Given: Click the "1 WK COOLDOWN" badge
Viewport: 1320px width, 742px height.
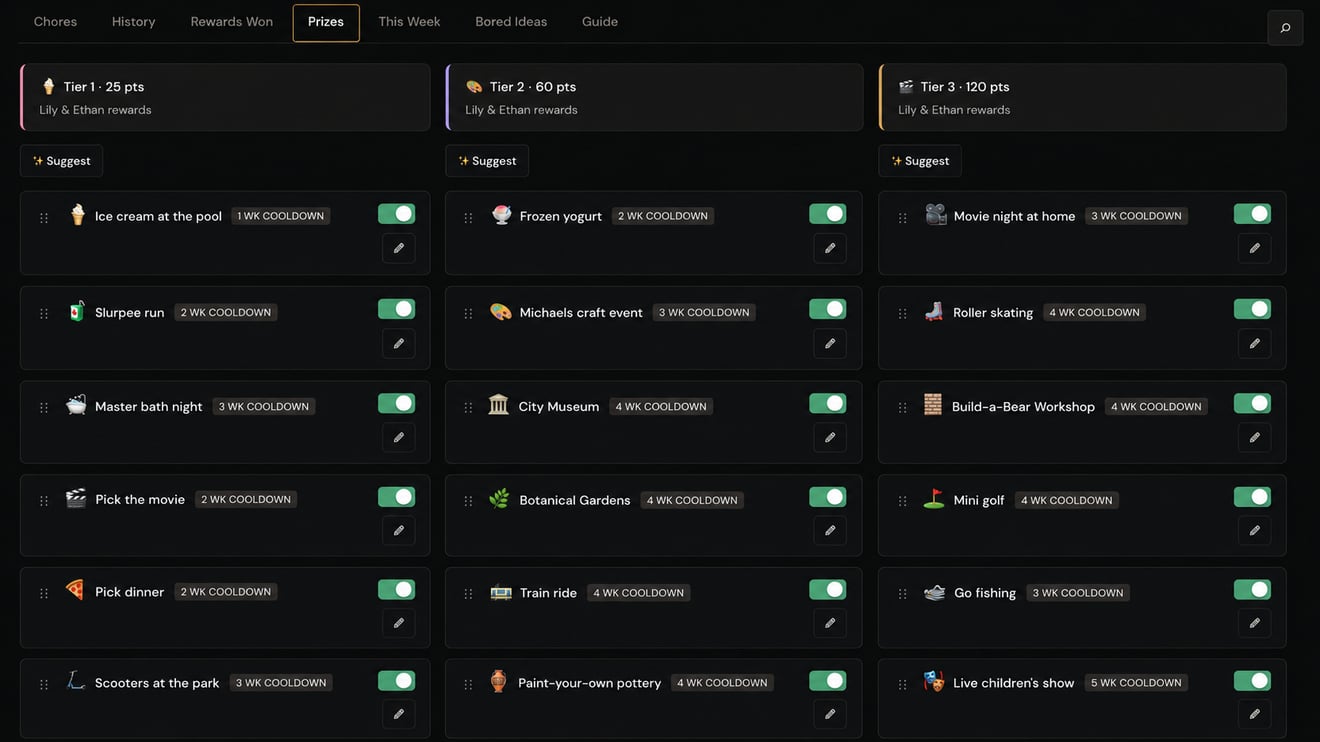Looking at the screenshot, I should pos(281,216).
